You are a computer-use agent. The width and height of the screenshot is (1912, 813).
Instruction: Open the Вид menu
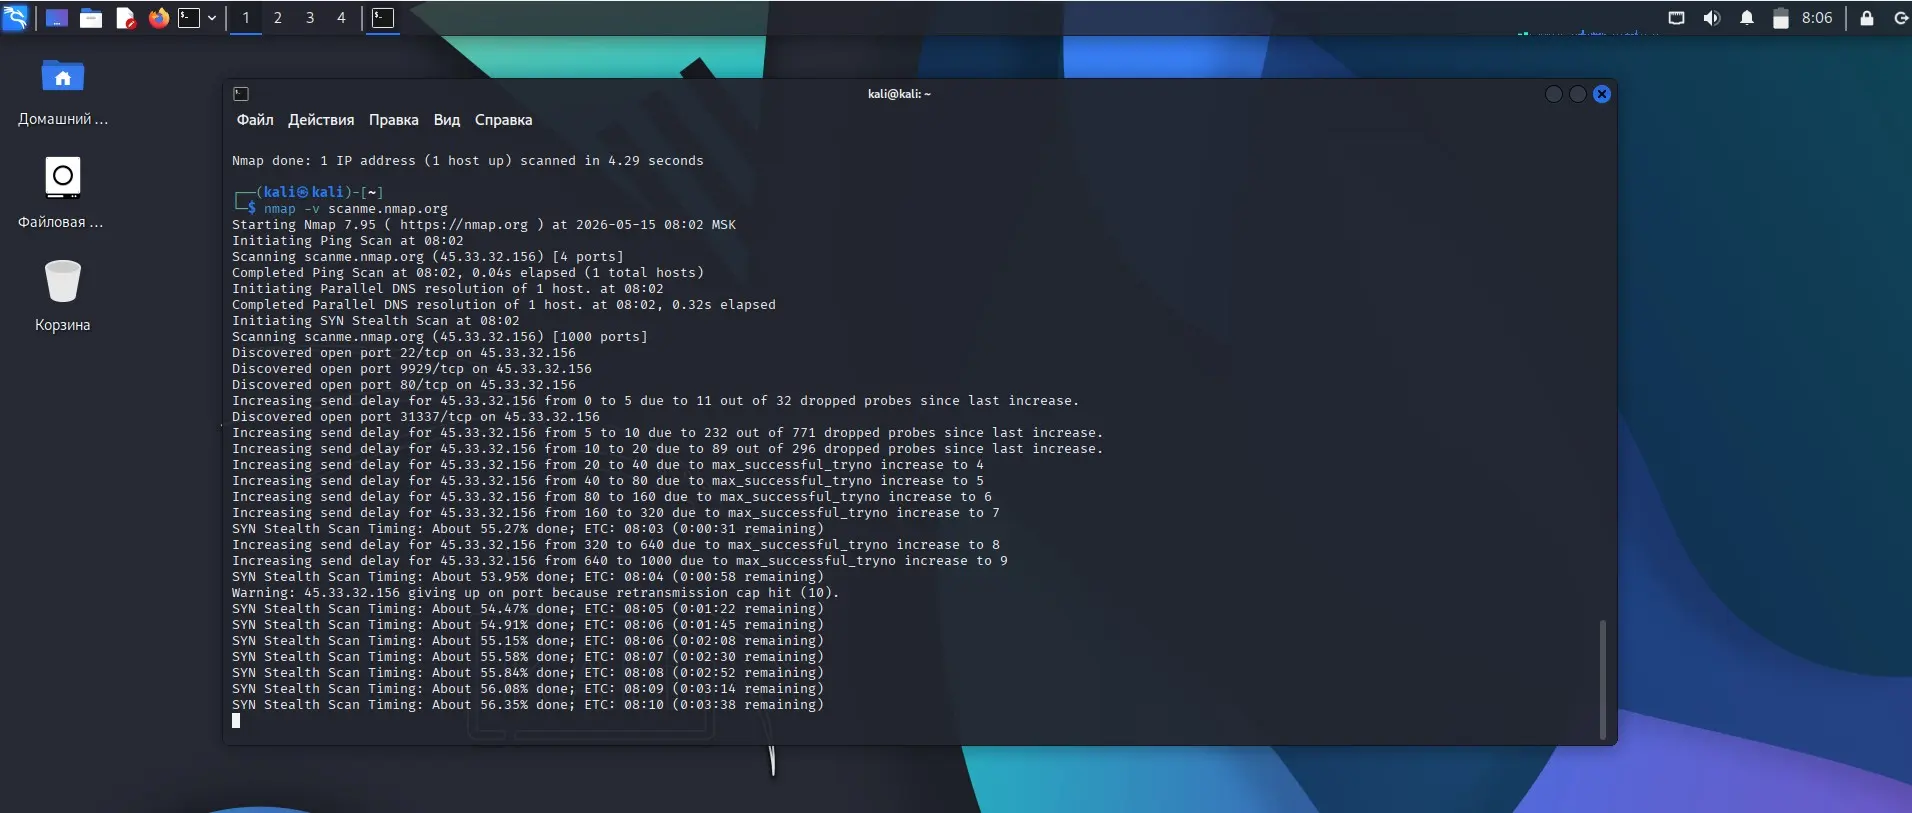click(447, 120)
